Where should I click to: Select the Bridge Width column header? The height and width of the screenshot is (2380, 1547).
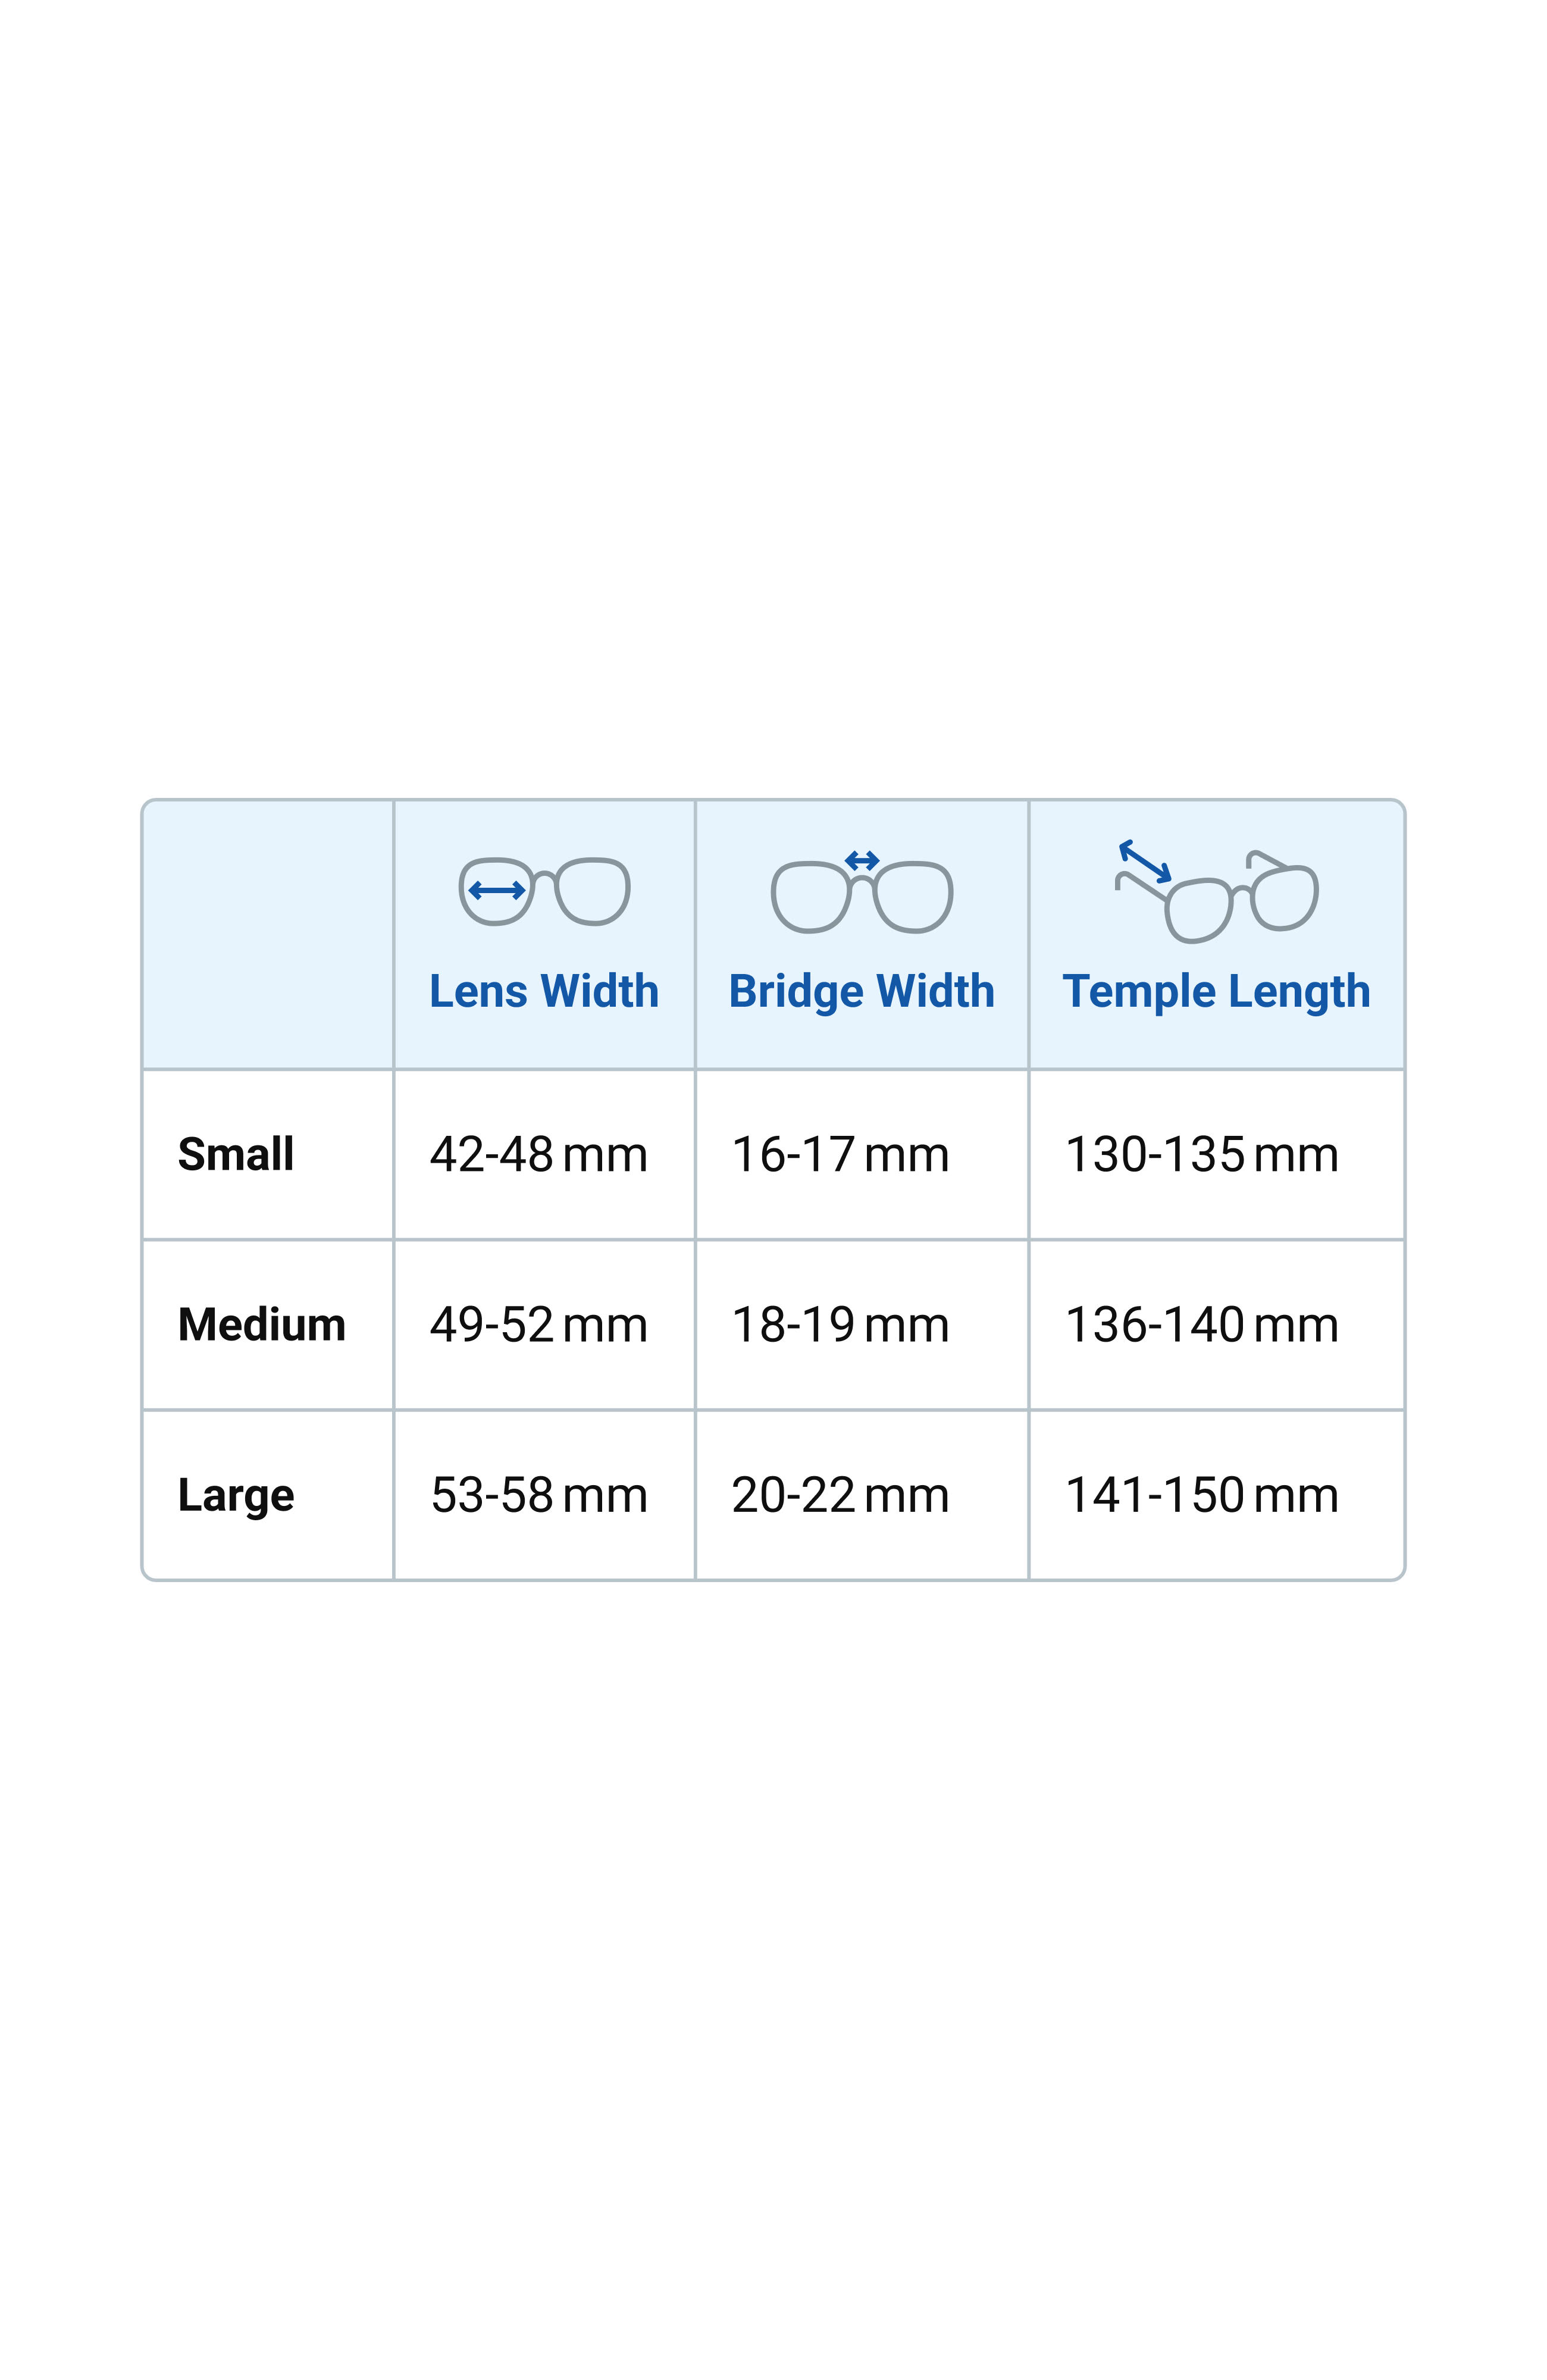tap(861, 992)
